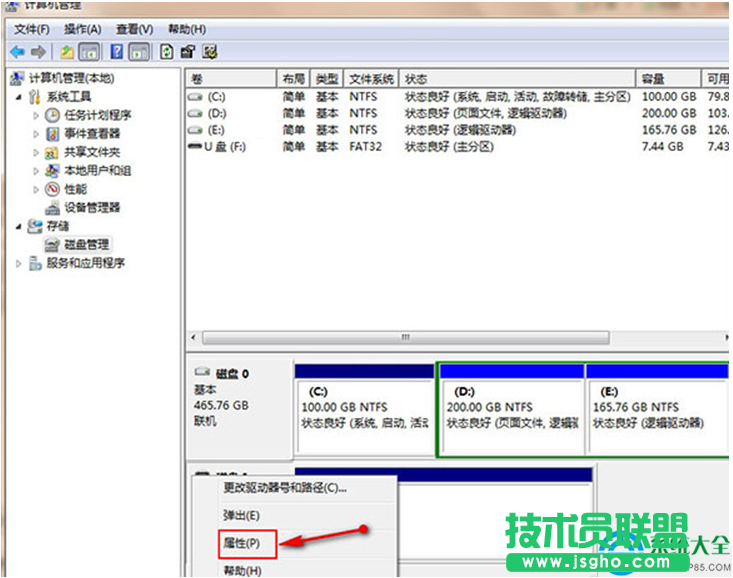733x578 pixels.
Task: Select 磁盘管理 (Disk Management) in the tree
Action: [x=88, y=244]
